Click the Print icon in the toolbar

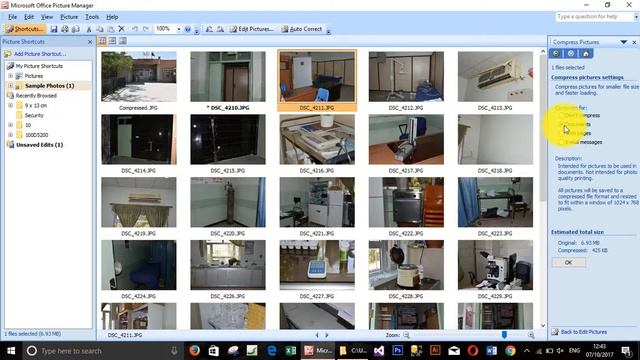(x=65, y=29)
